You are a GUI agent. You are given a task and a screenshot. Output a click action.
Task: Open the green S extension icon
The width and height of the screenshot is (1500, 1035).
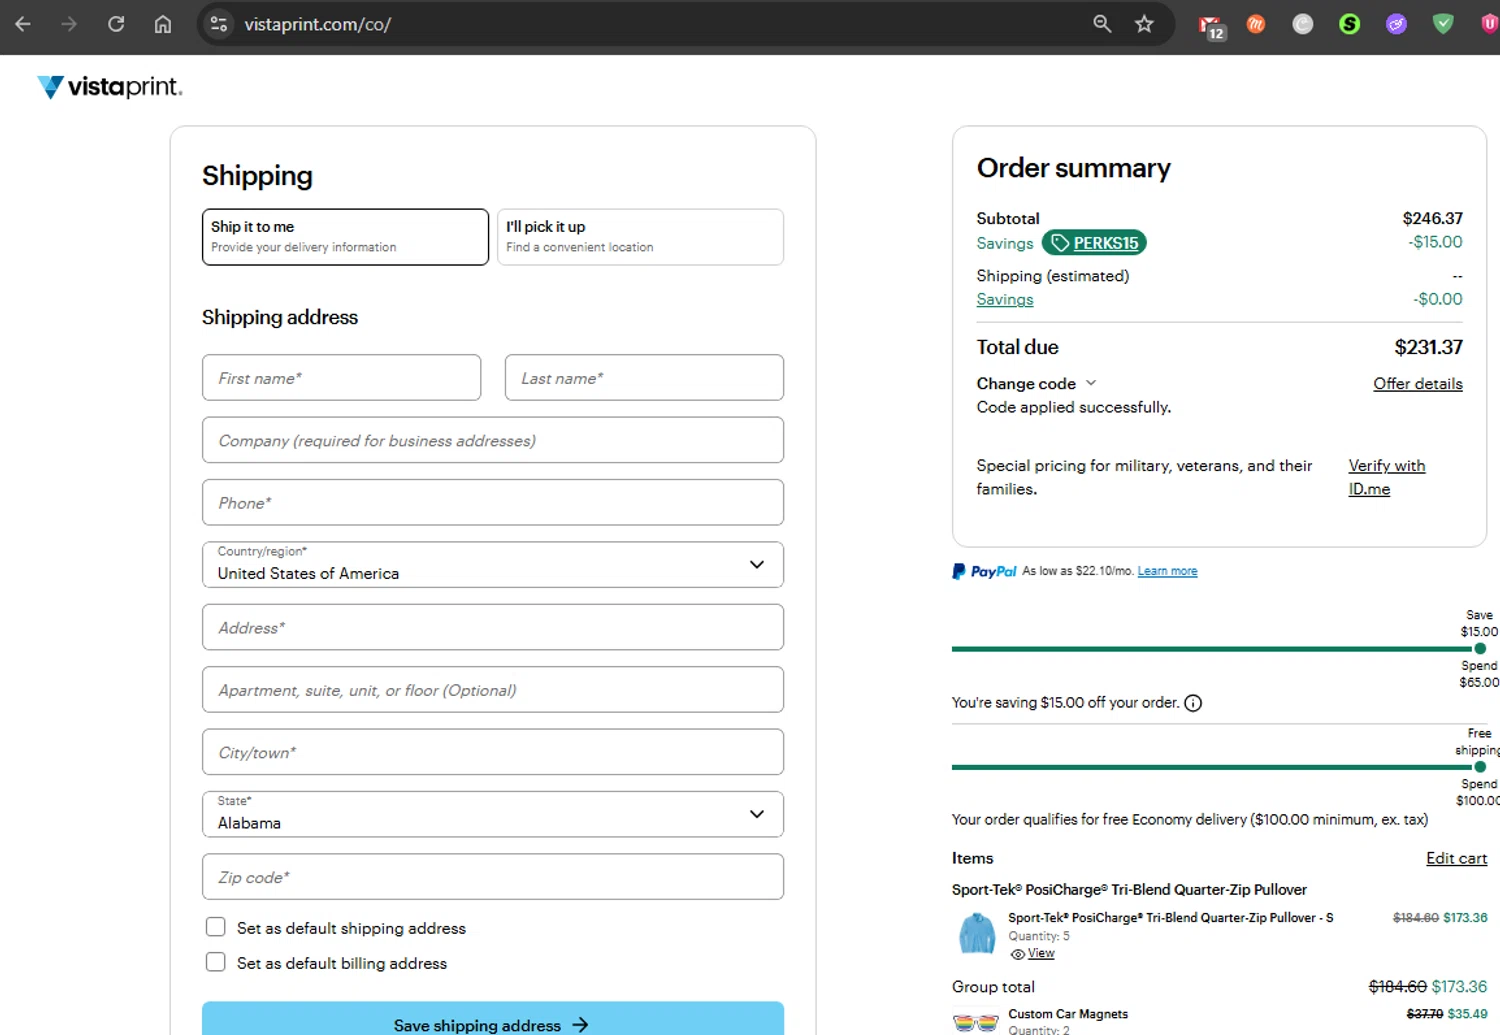(x=1350, y=24)
